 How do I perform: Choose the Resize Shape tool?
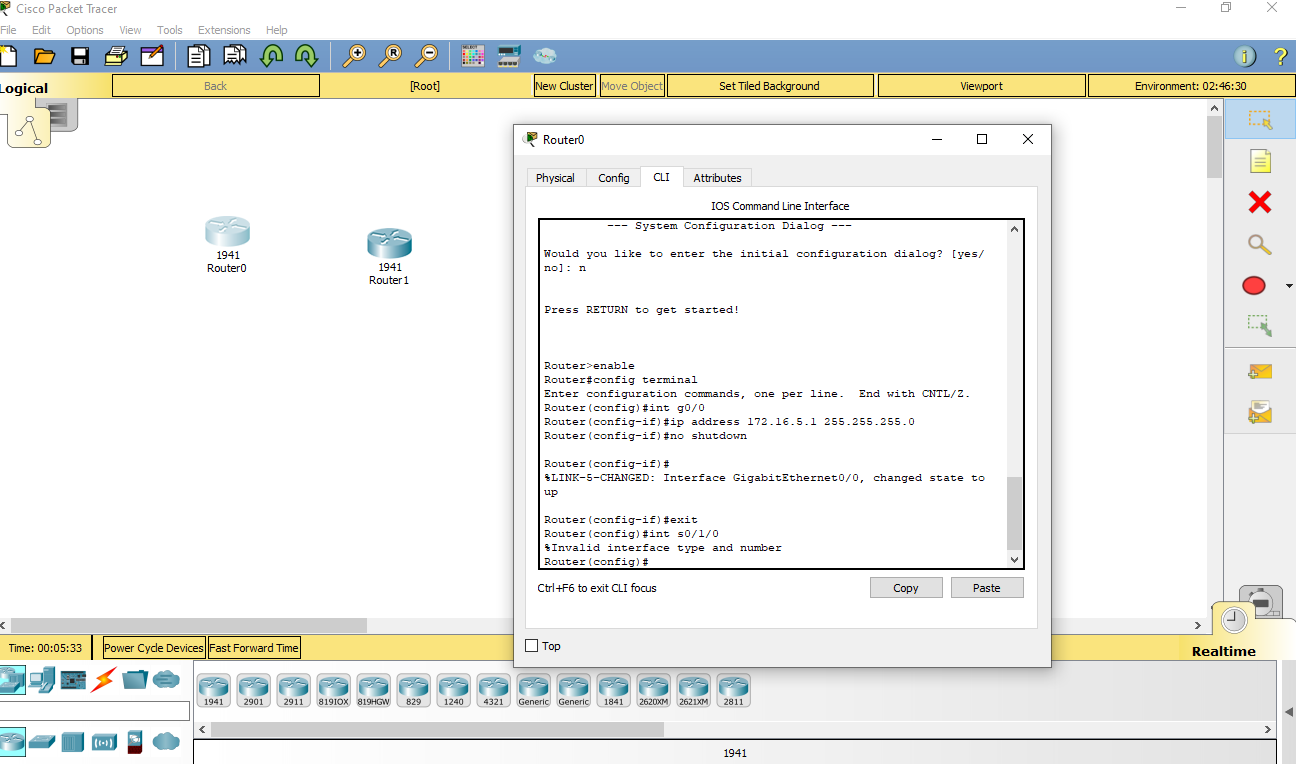pyautogui.click(x=1260, y=325)
